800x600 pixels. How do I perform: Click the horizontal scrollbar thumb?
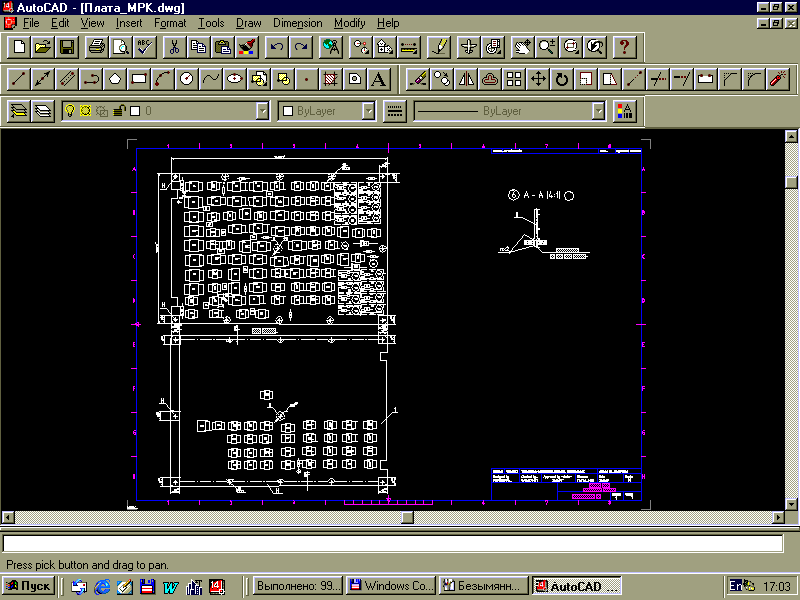(x=407, y=517)
